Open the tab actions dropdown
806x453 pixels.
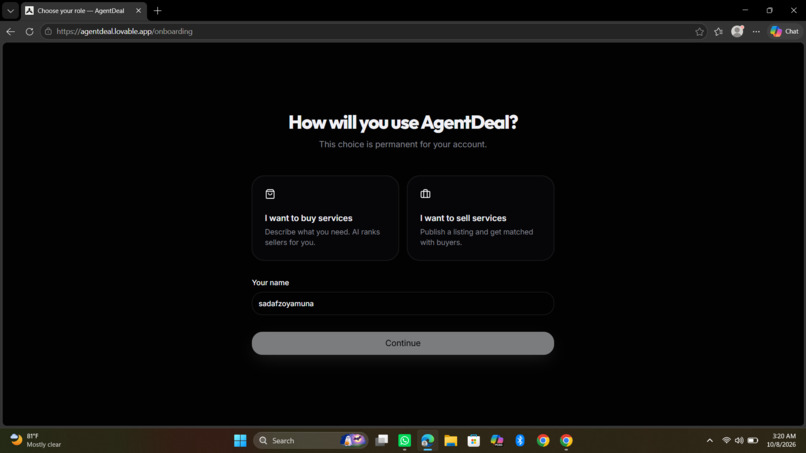point(10,10)
